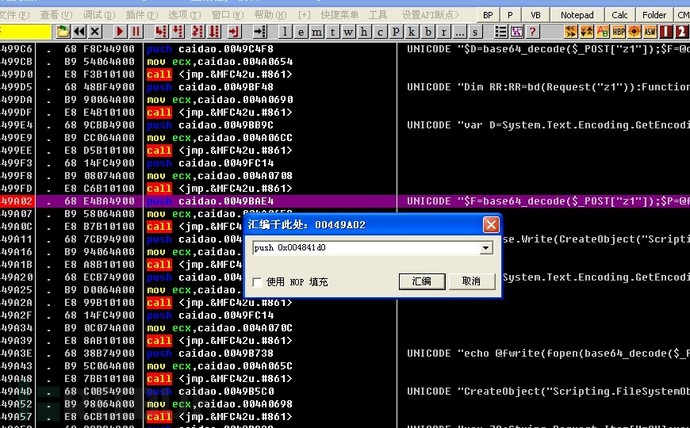690x428 pixels.
Task: Open the 查看(V) menu
Action: [56, 15]
